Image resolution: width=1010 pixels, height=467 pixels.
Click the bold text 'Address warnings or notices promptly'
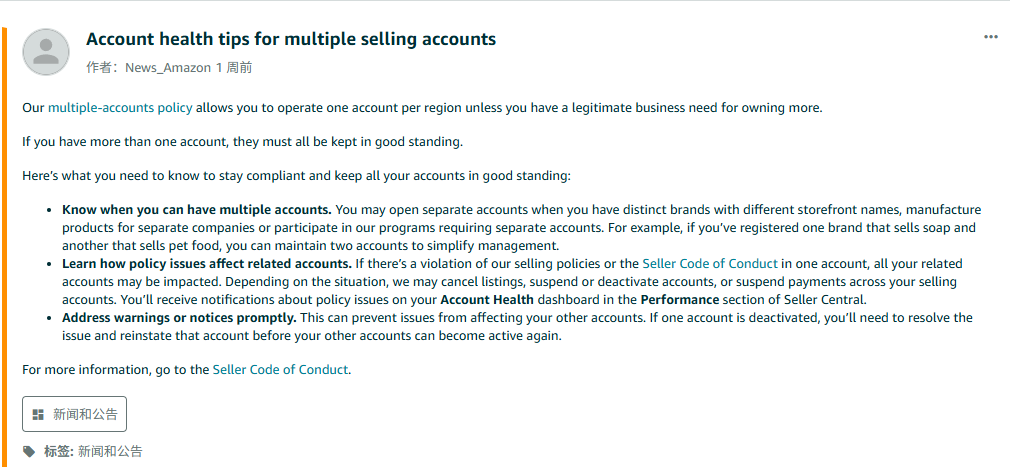click(x=179, y=318)
